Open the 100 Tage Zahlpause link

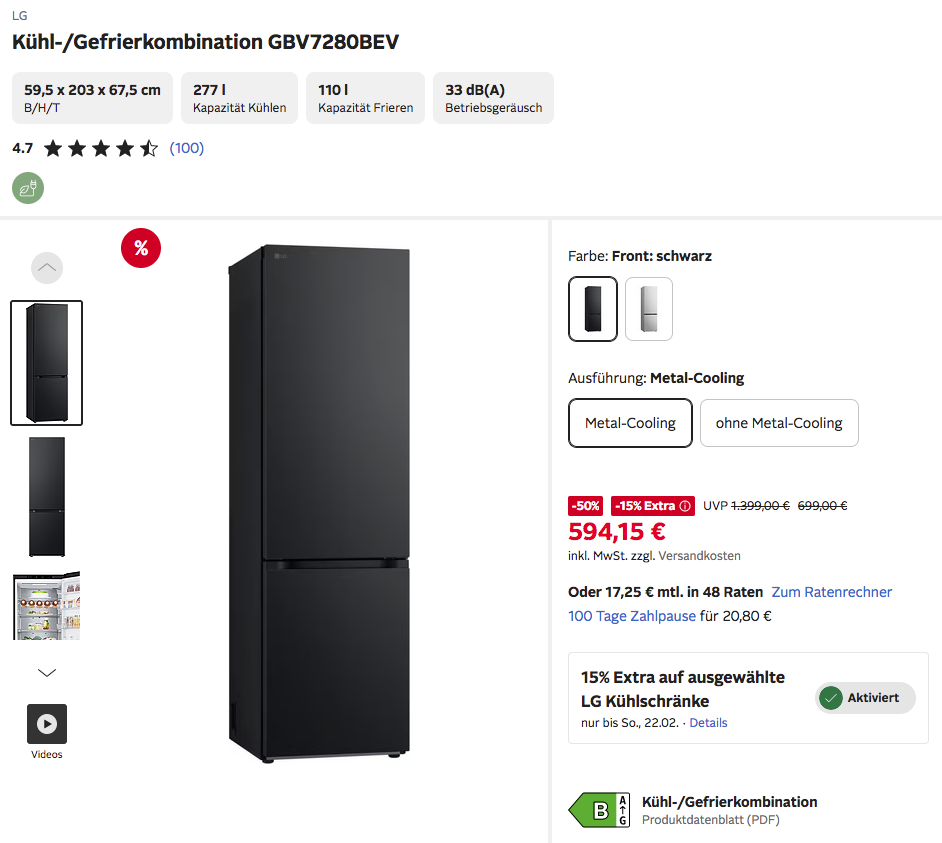(x=632, y=616)
